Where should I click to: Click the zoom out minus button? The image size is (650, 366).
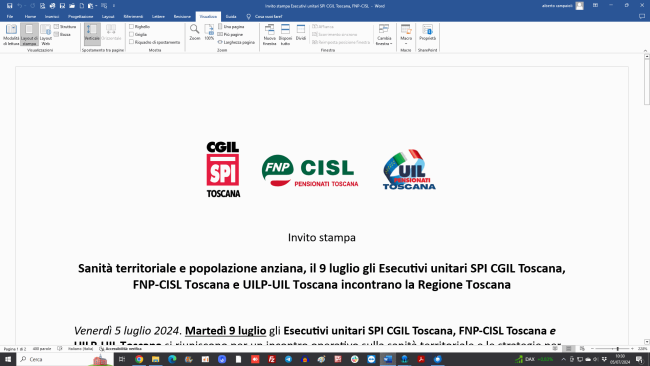pyautogui.click(x=592, y=349)
